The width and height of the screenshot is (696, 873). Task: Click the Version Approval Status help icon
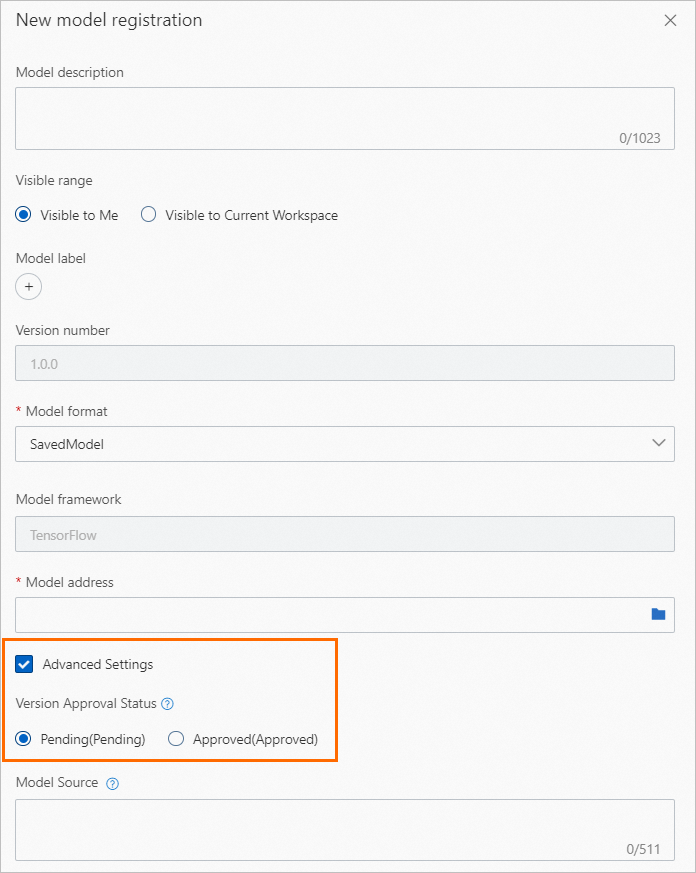pos(167,704)
